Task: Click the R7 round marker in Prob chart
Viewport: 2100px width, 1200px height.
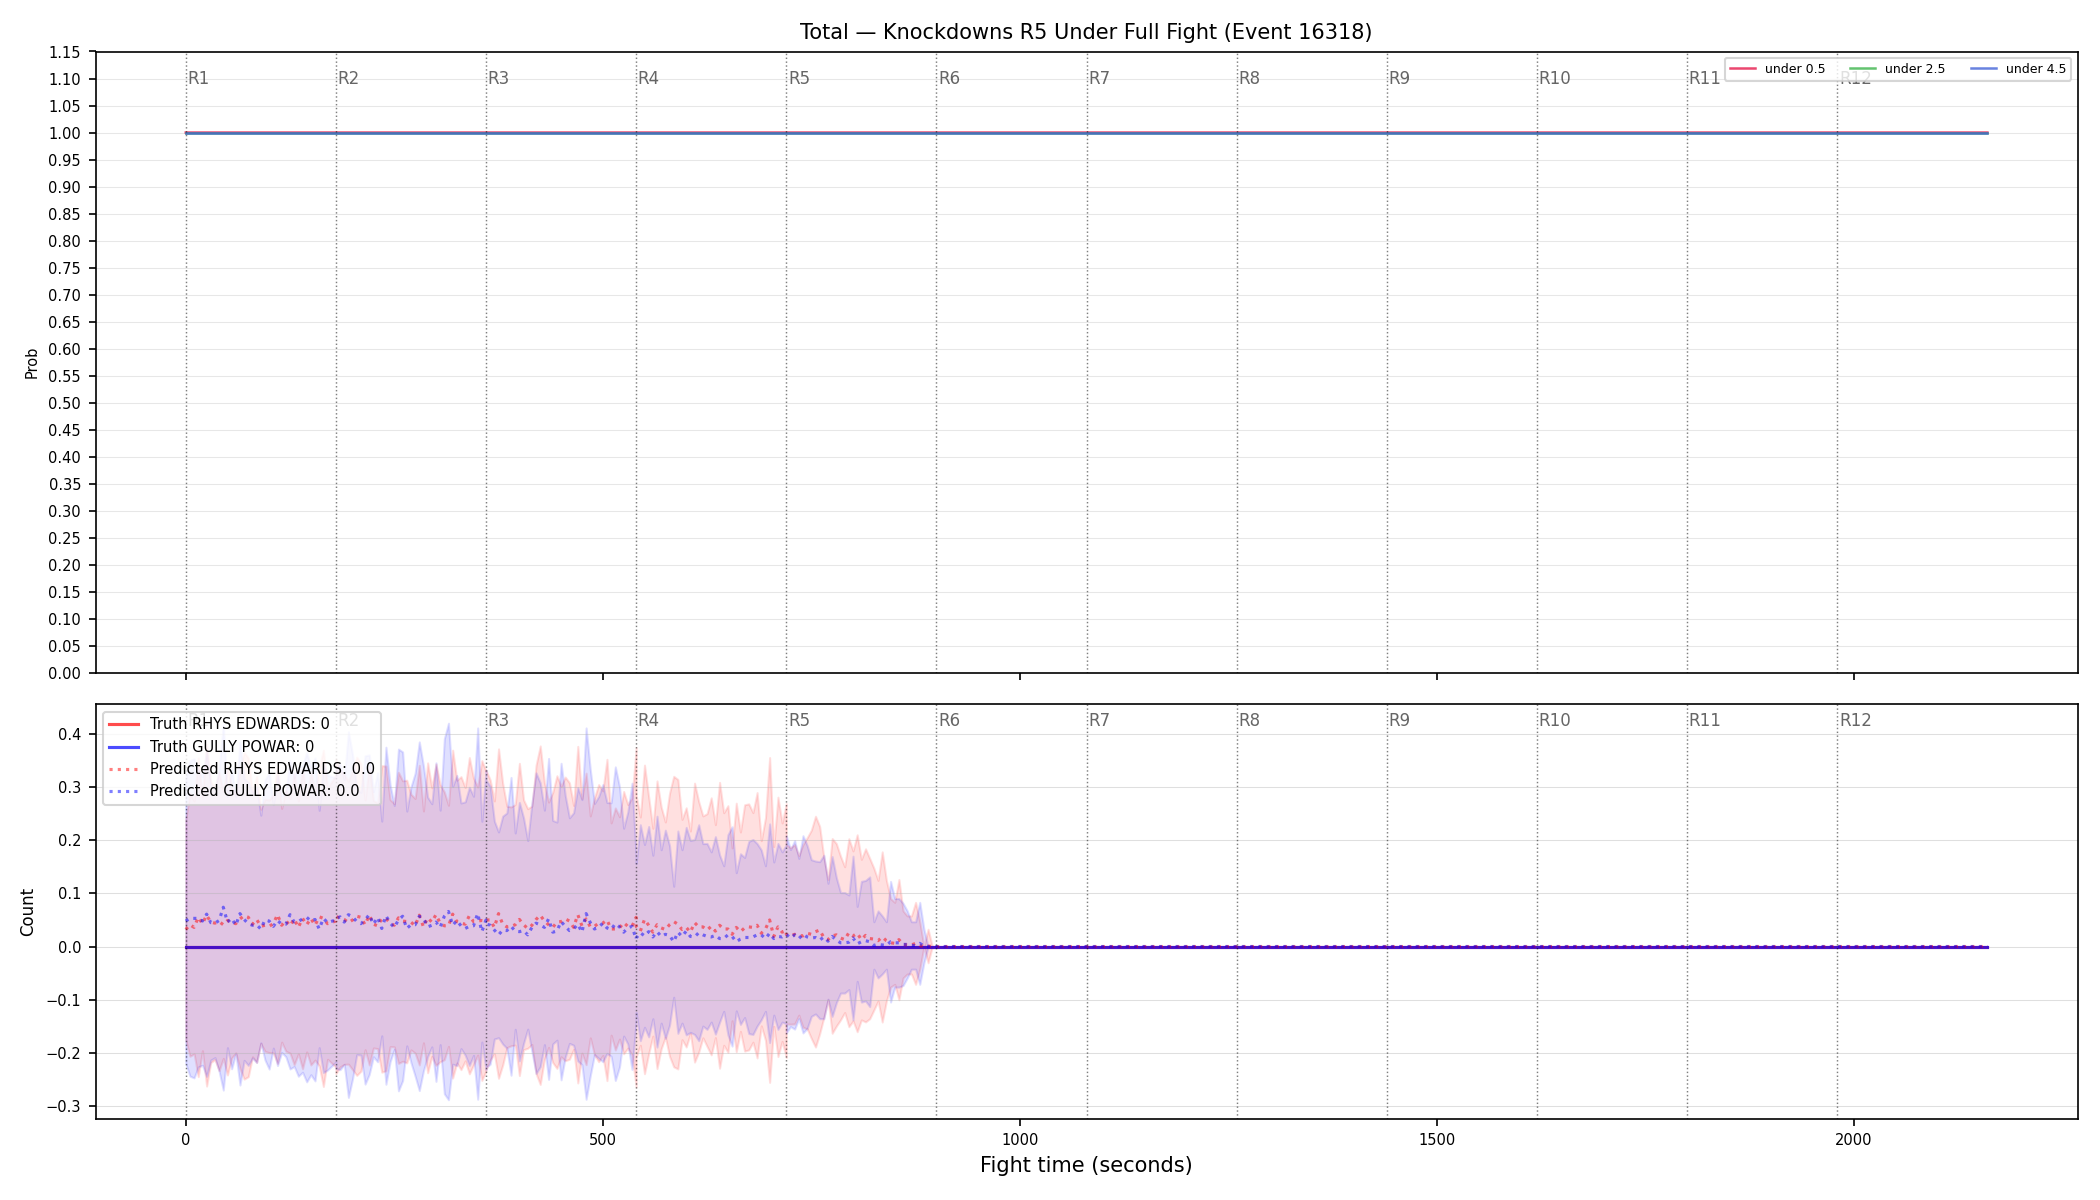Action: tap(1099, 78)
